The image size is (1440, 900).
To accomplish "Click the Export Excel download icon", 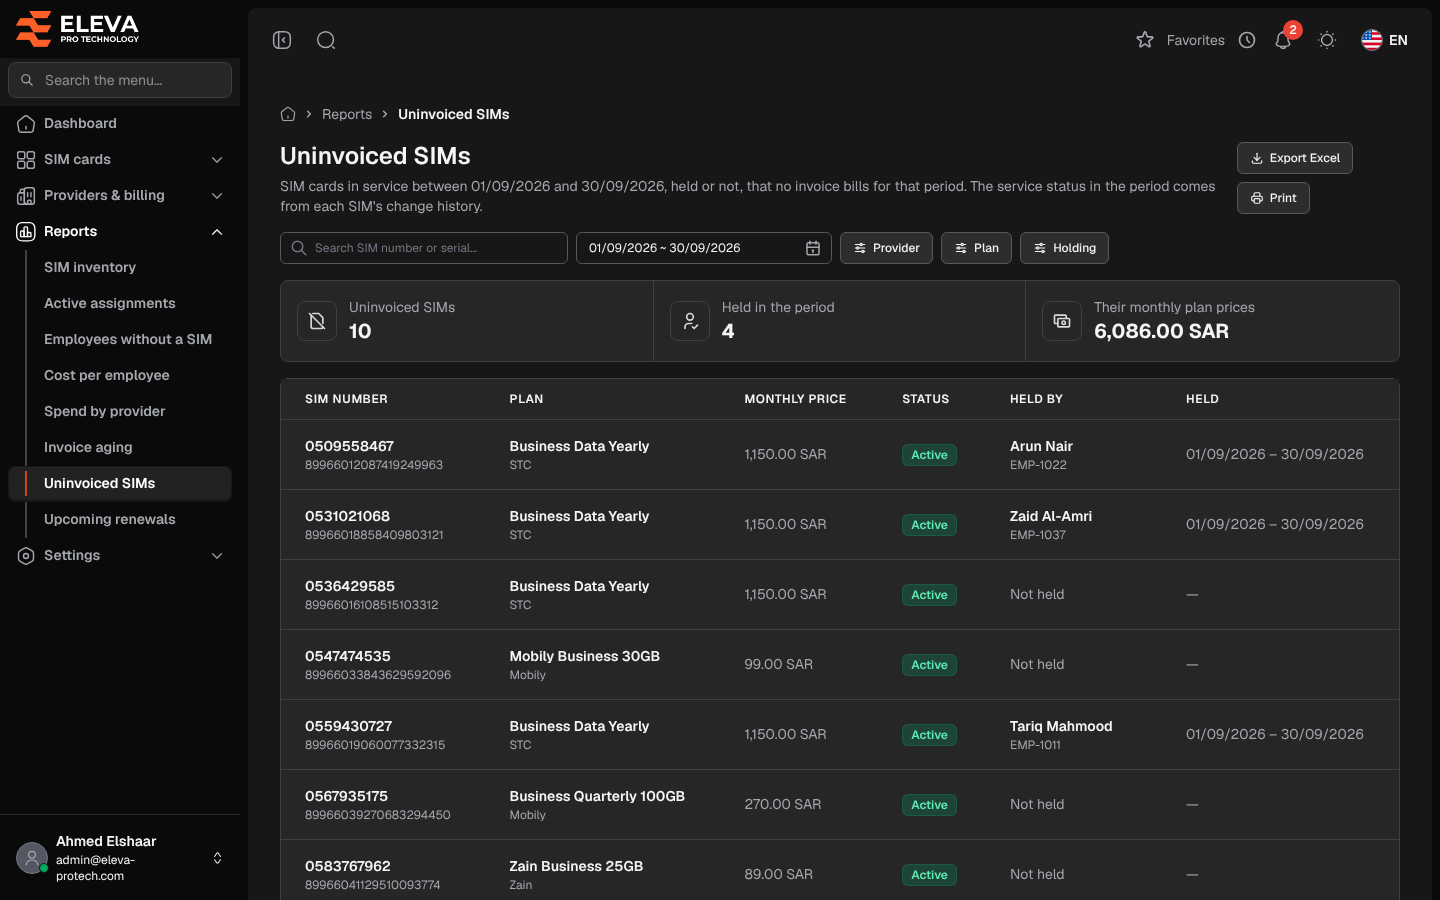I will [1257, 158].
